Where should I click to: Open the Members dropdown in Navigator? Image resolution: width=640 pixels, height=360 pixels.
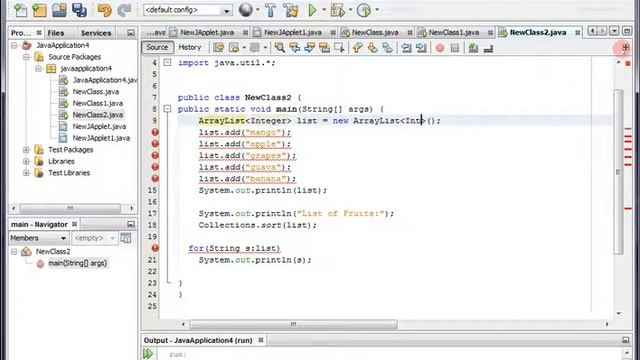point(38,238)
